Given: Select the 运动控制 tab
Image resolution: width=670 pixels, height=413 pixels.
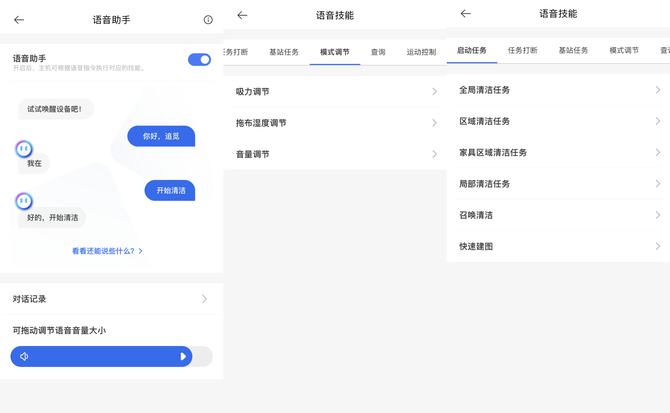Looking at the screenshot, I should 422,52.
